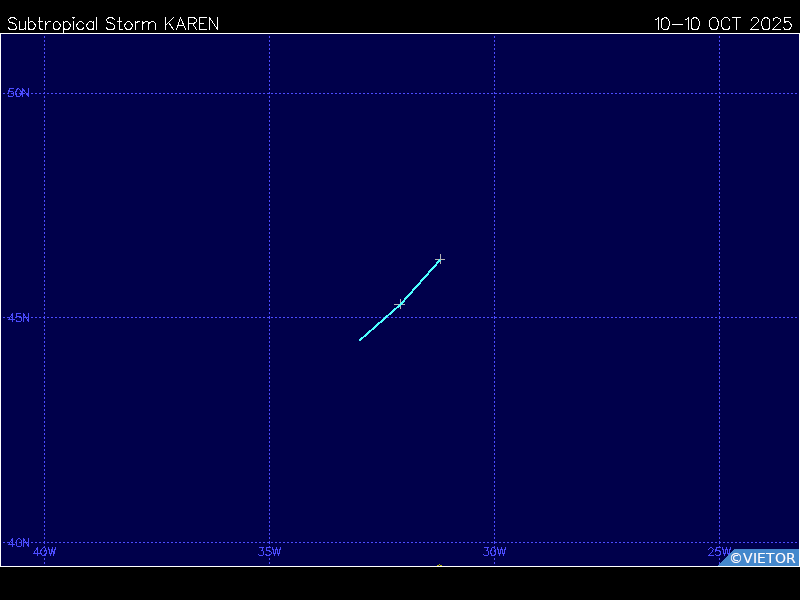Image resolution: width=800 pixels, height=600 pixels.
Task: Click the 35W longitude label
Action: pyautogui.click(x=269, y=552)
